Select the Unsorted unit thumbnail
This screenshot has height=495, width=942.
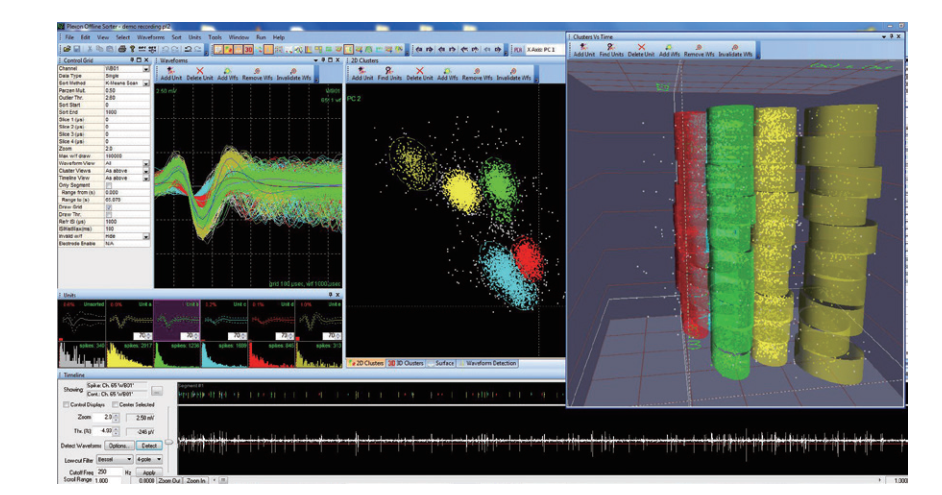pos(82,321)
